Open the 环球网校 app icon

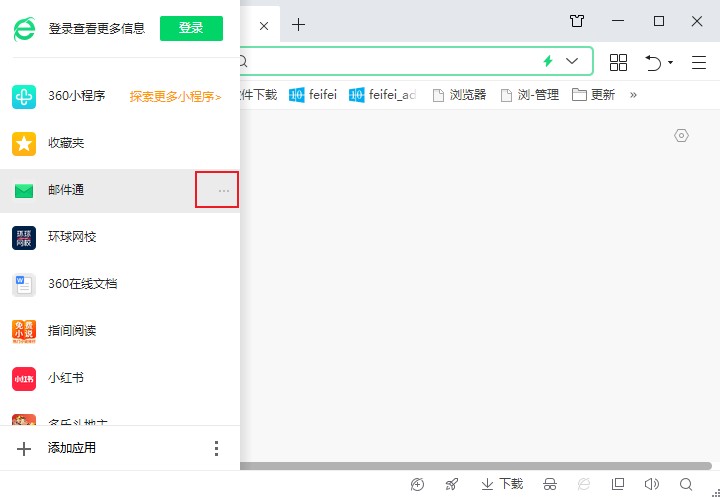coord(24,237)
